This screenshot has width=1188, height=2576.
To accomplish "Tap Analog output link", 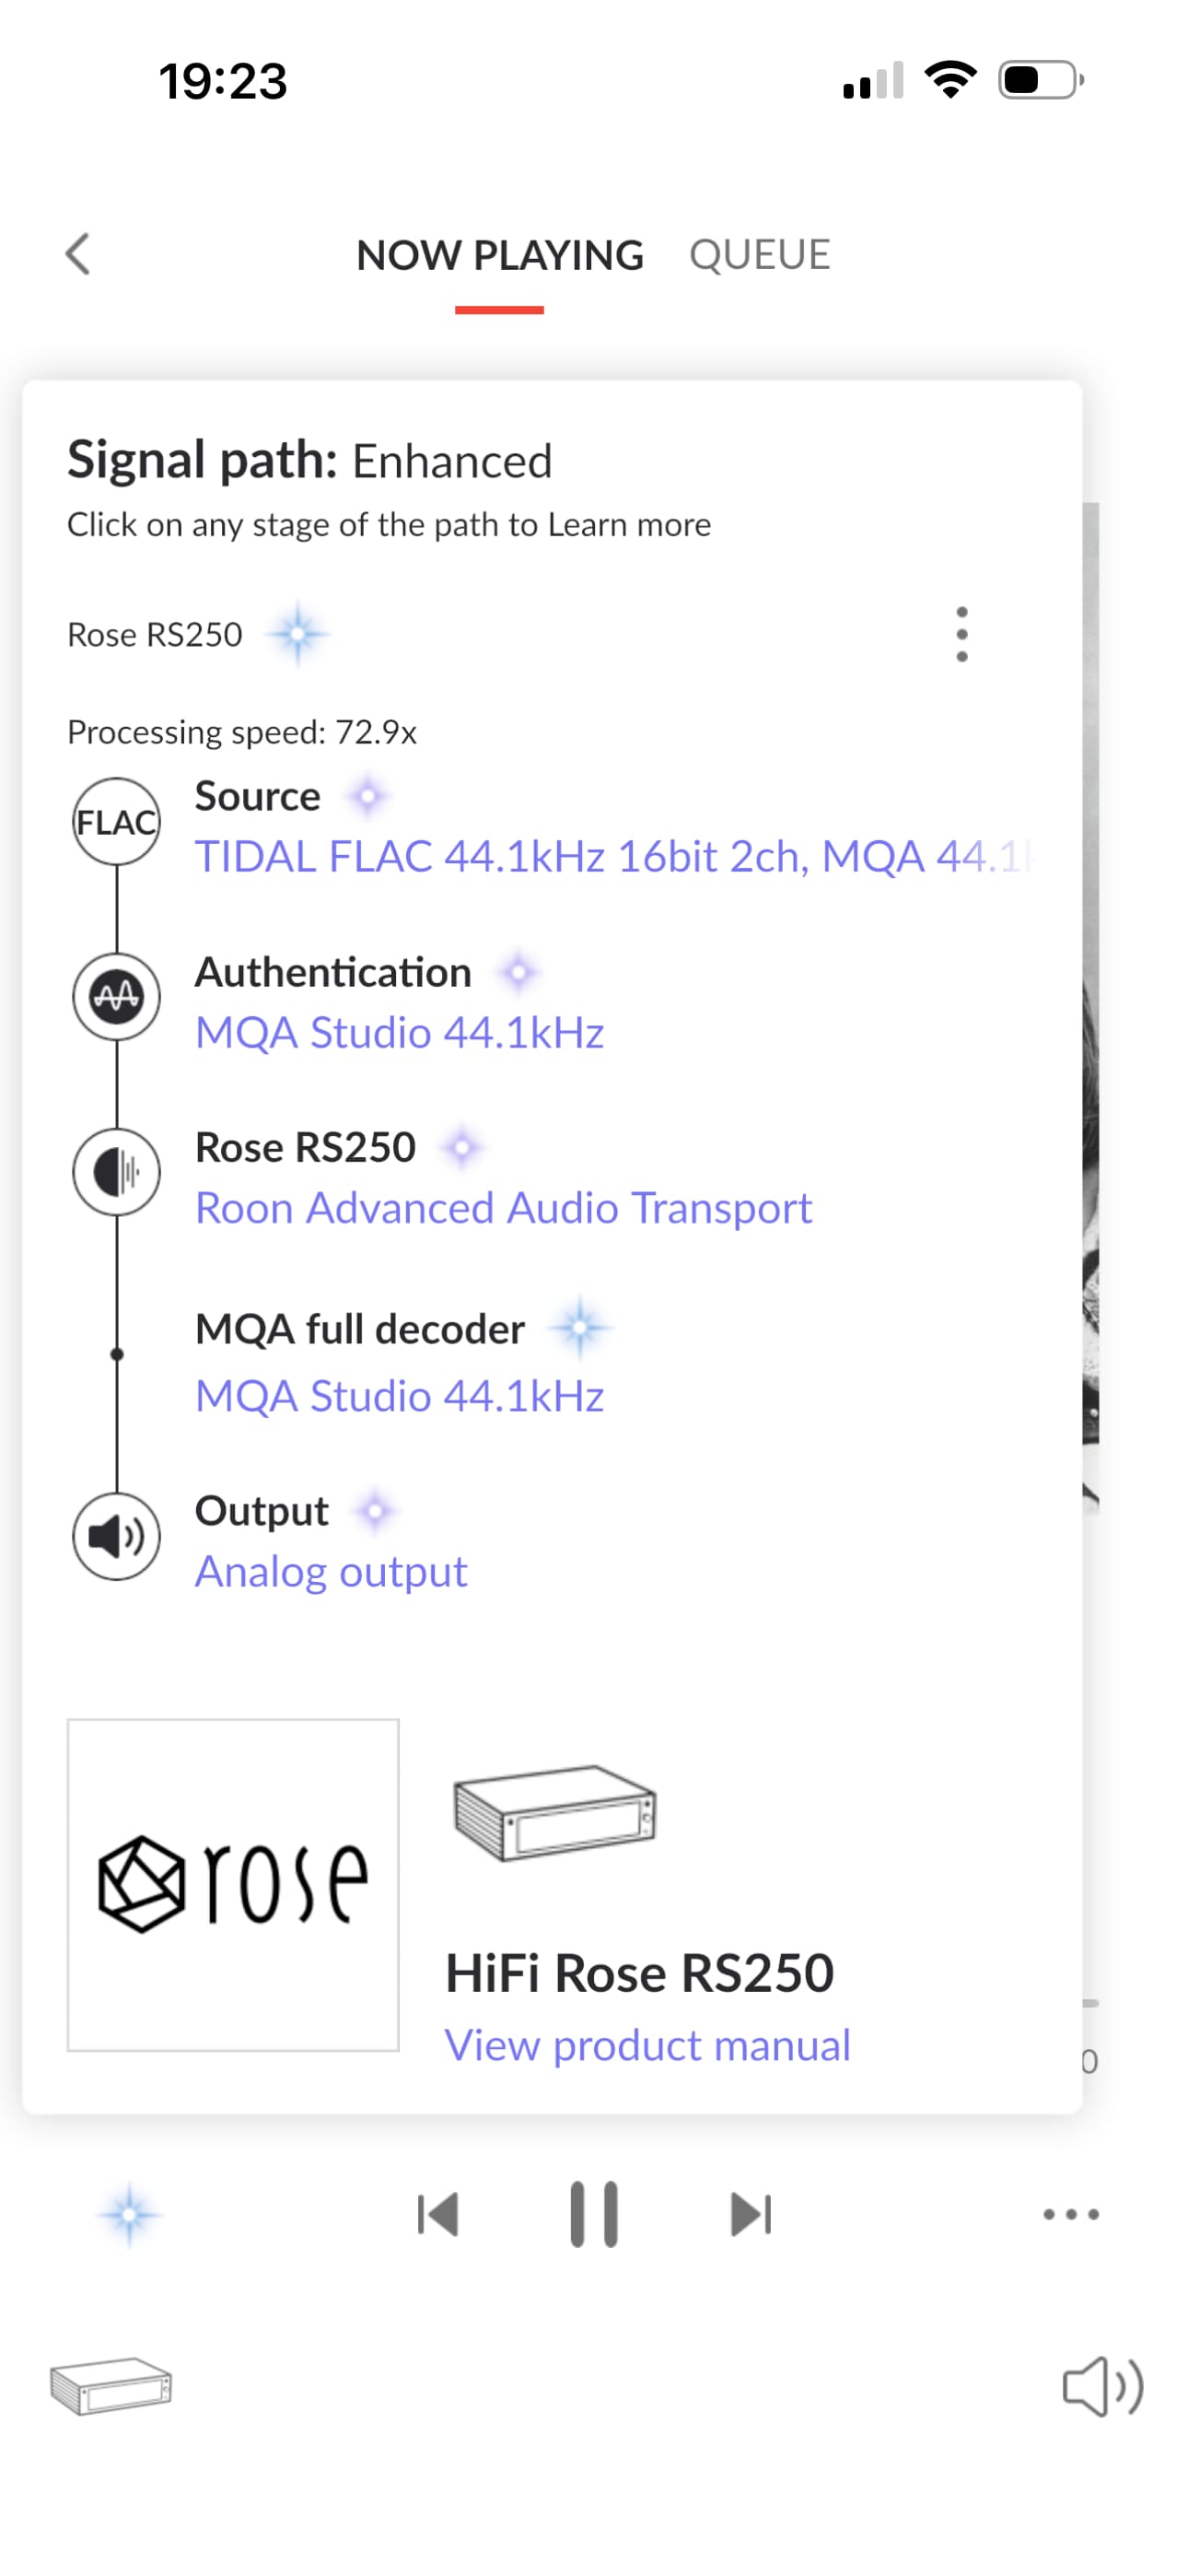I will [x=331, y=1572].
